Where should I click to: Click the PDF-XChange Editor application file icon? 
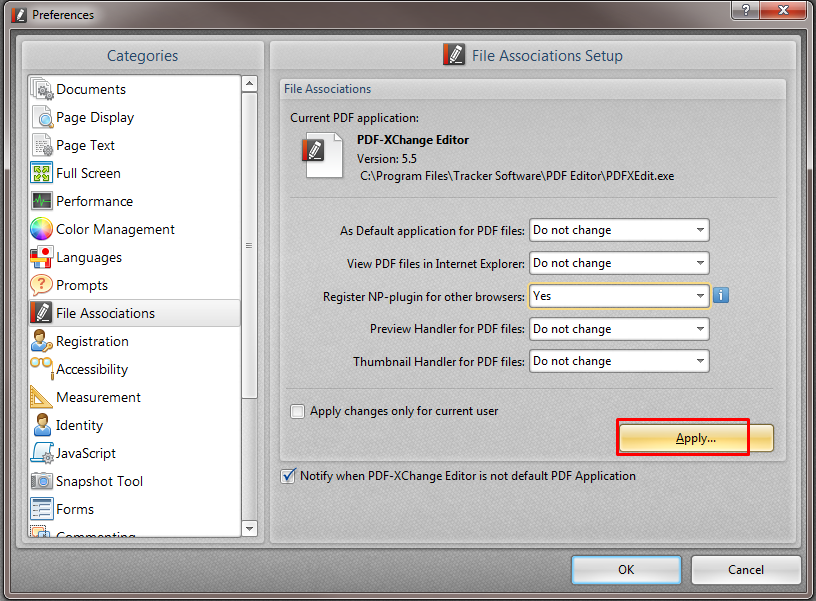[x=322, y=156]
